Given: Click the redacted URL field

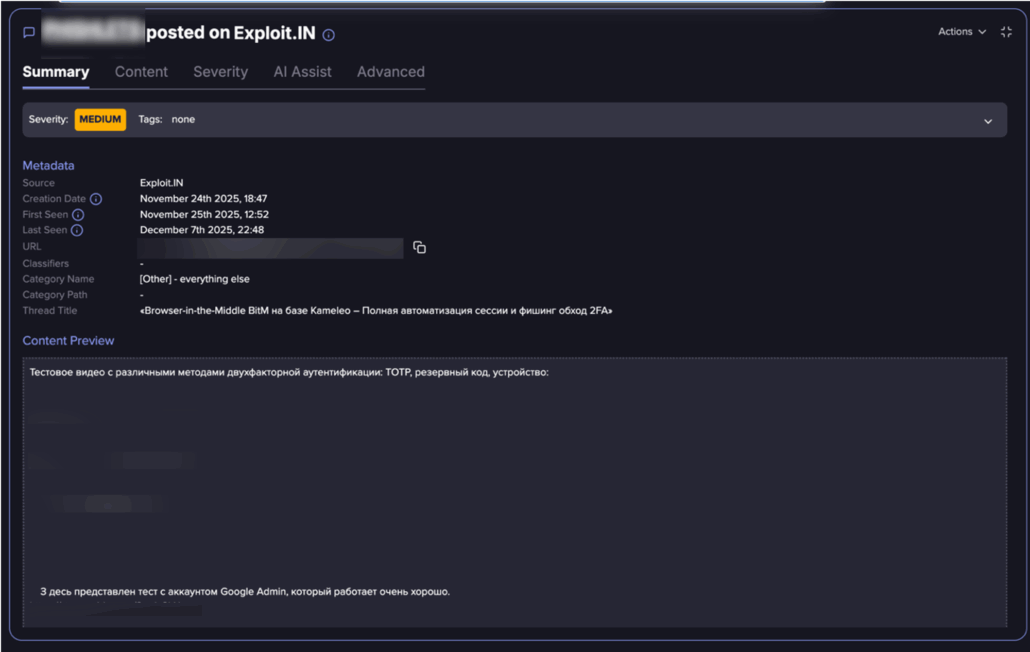Looking at the screenshot, I should pyautogui.click(x=270, y=248).
